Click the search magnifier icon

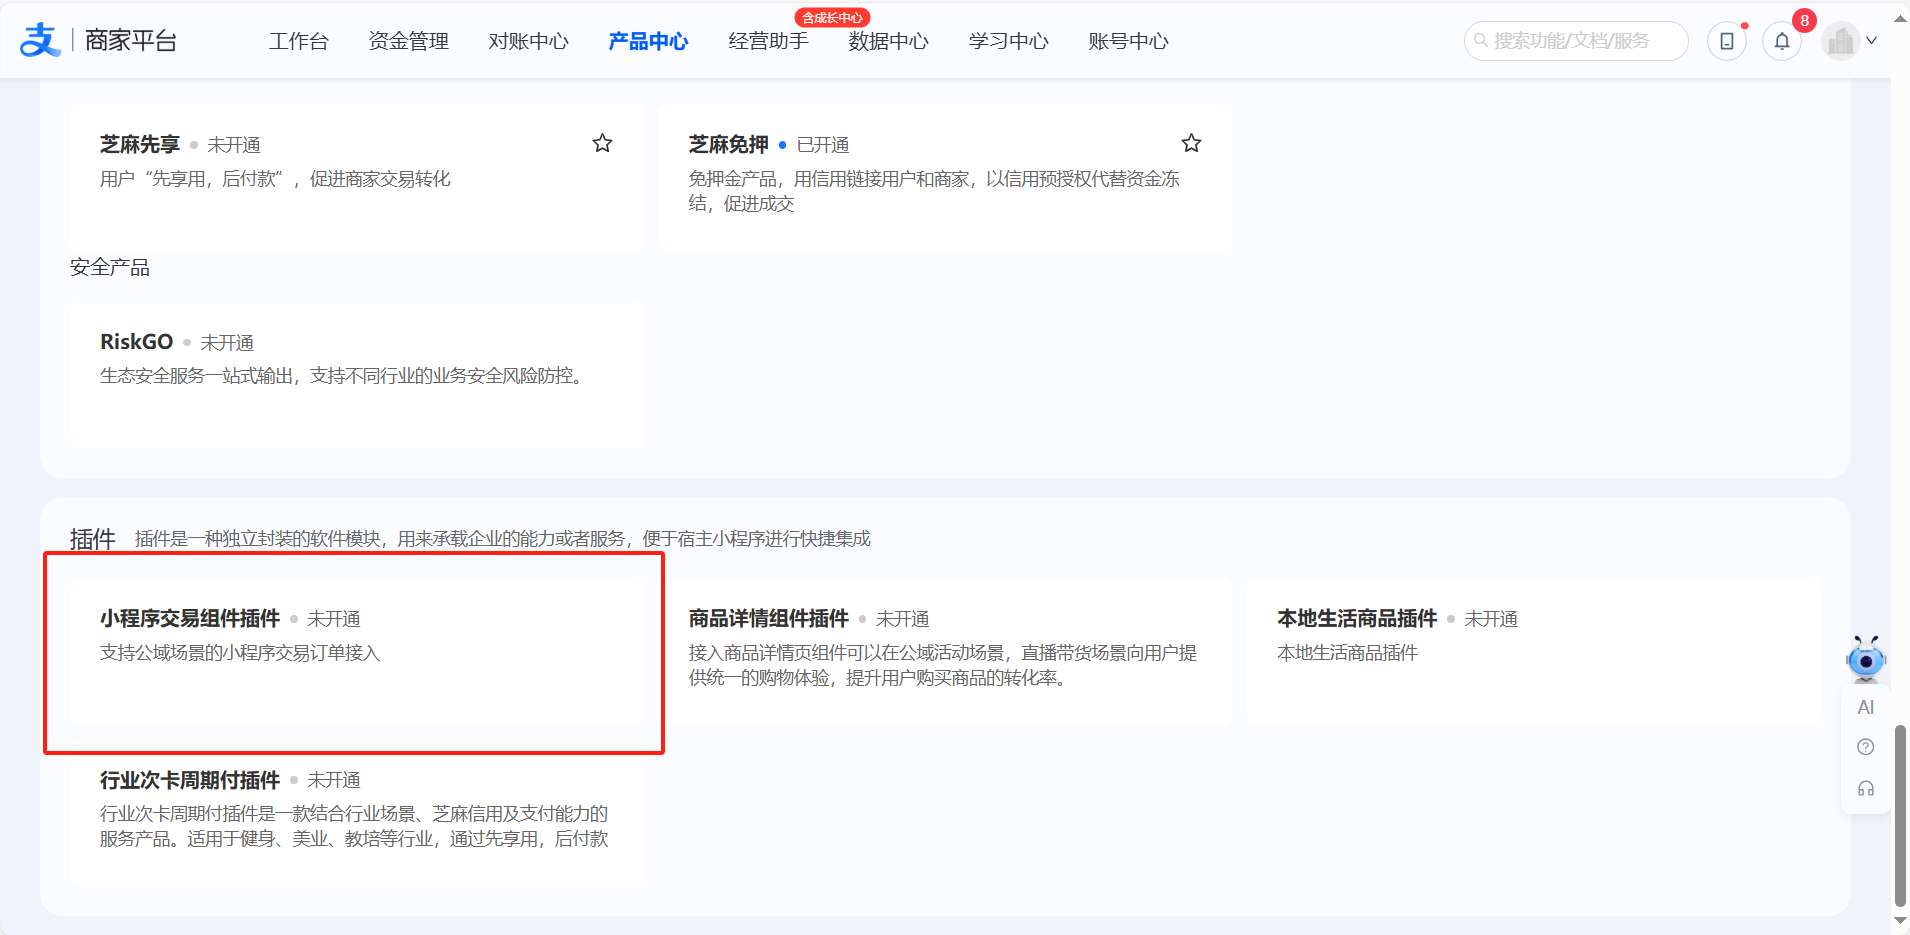point(1481,41)
